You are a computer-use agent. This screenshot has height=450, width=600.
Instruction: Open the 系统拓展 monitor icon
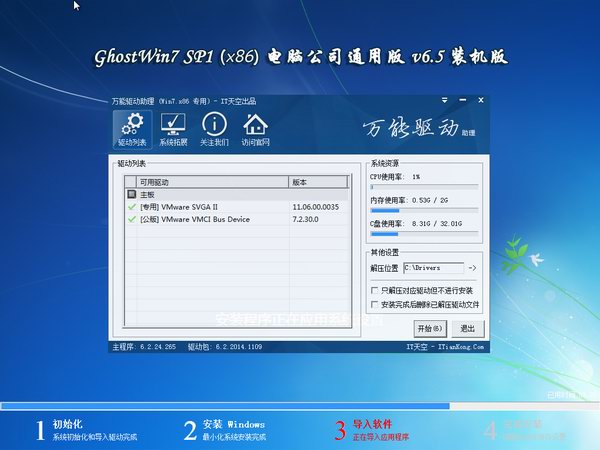(x=173, y=129)
